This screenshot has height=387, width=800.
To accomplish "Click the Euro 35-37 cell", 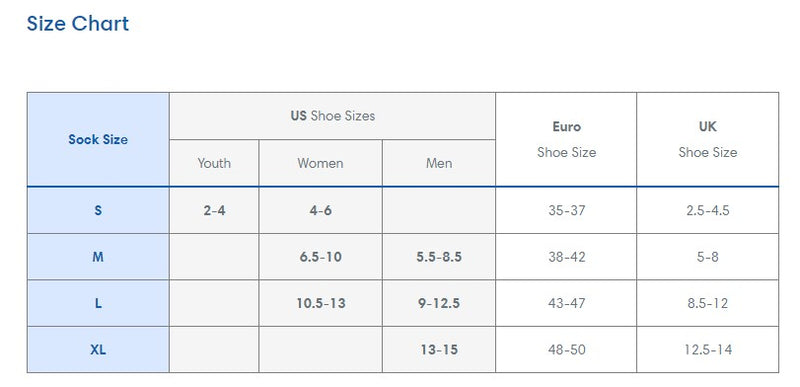I will 566,210.
